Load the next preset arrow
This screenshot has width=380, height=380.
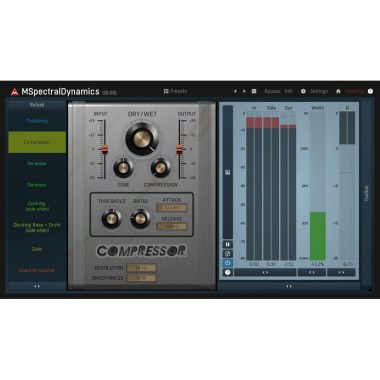click(x=244, y=91)
